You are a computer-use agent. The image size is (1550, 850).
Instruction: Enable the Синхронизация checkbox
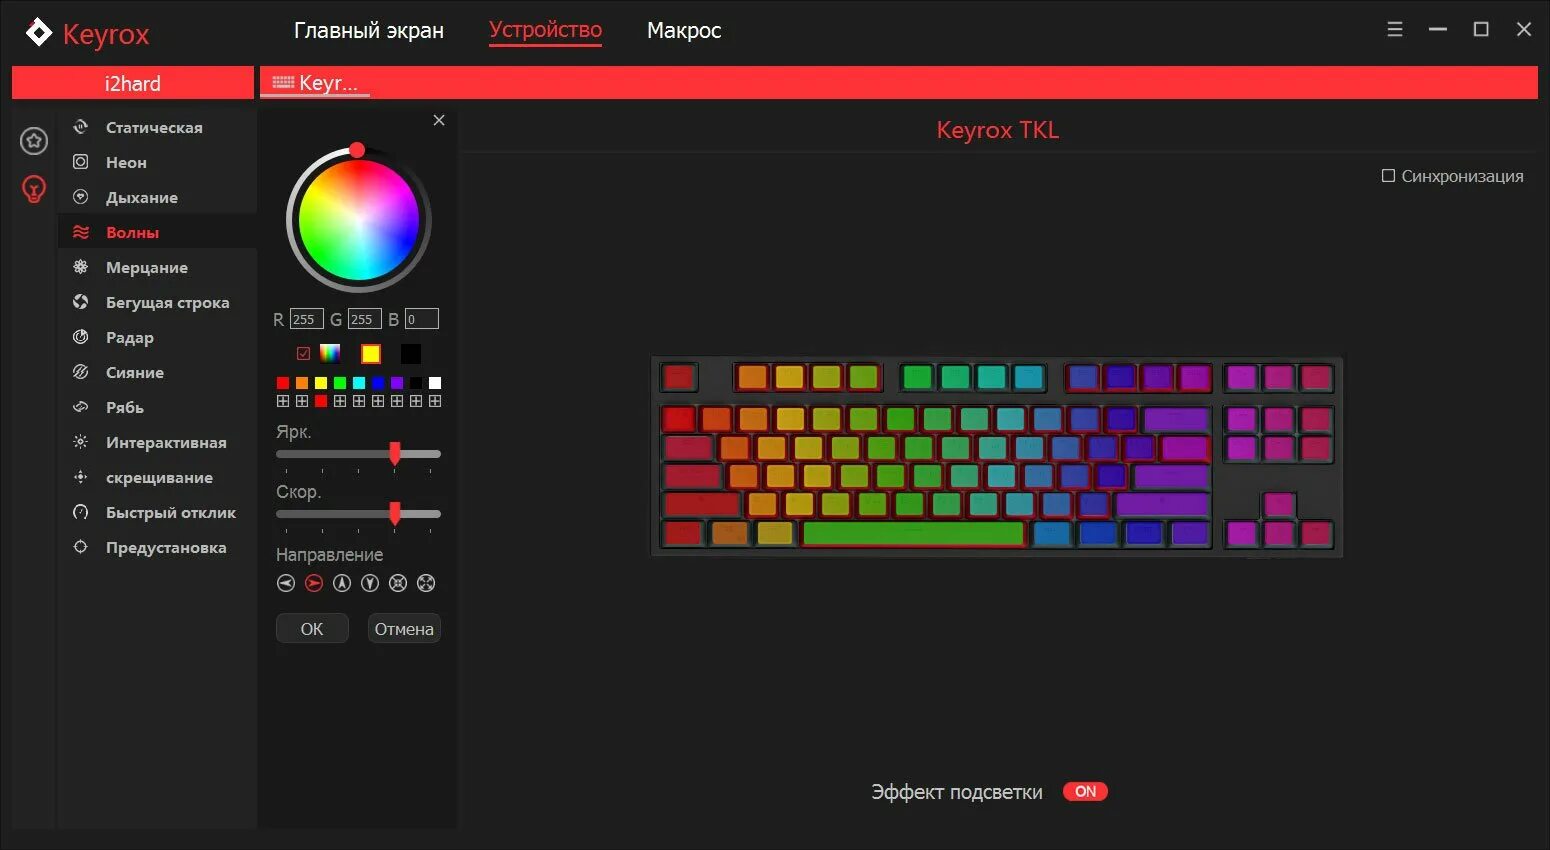point(1388,176)
